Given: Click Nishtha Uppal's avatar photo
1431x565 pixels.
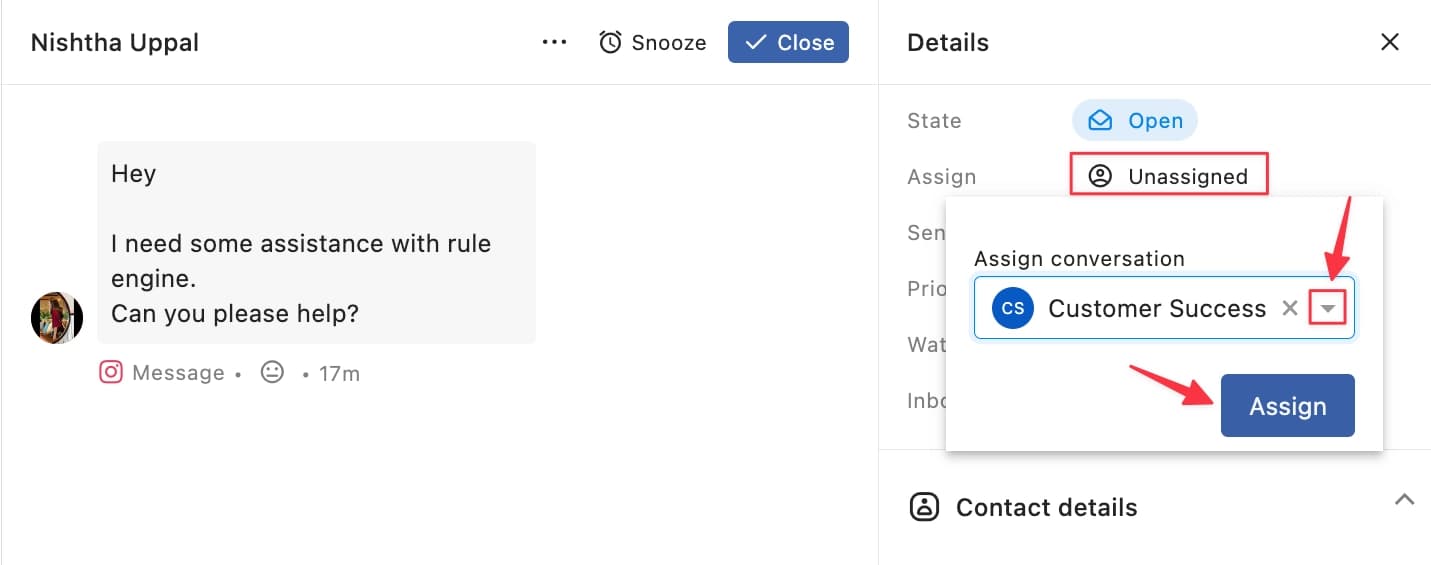Looking at the screenshot, I should (x=57, y=318).
